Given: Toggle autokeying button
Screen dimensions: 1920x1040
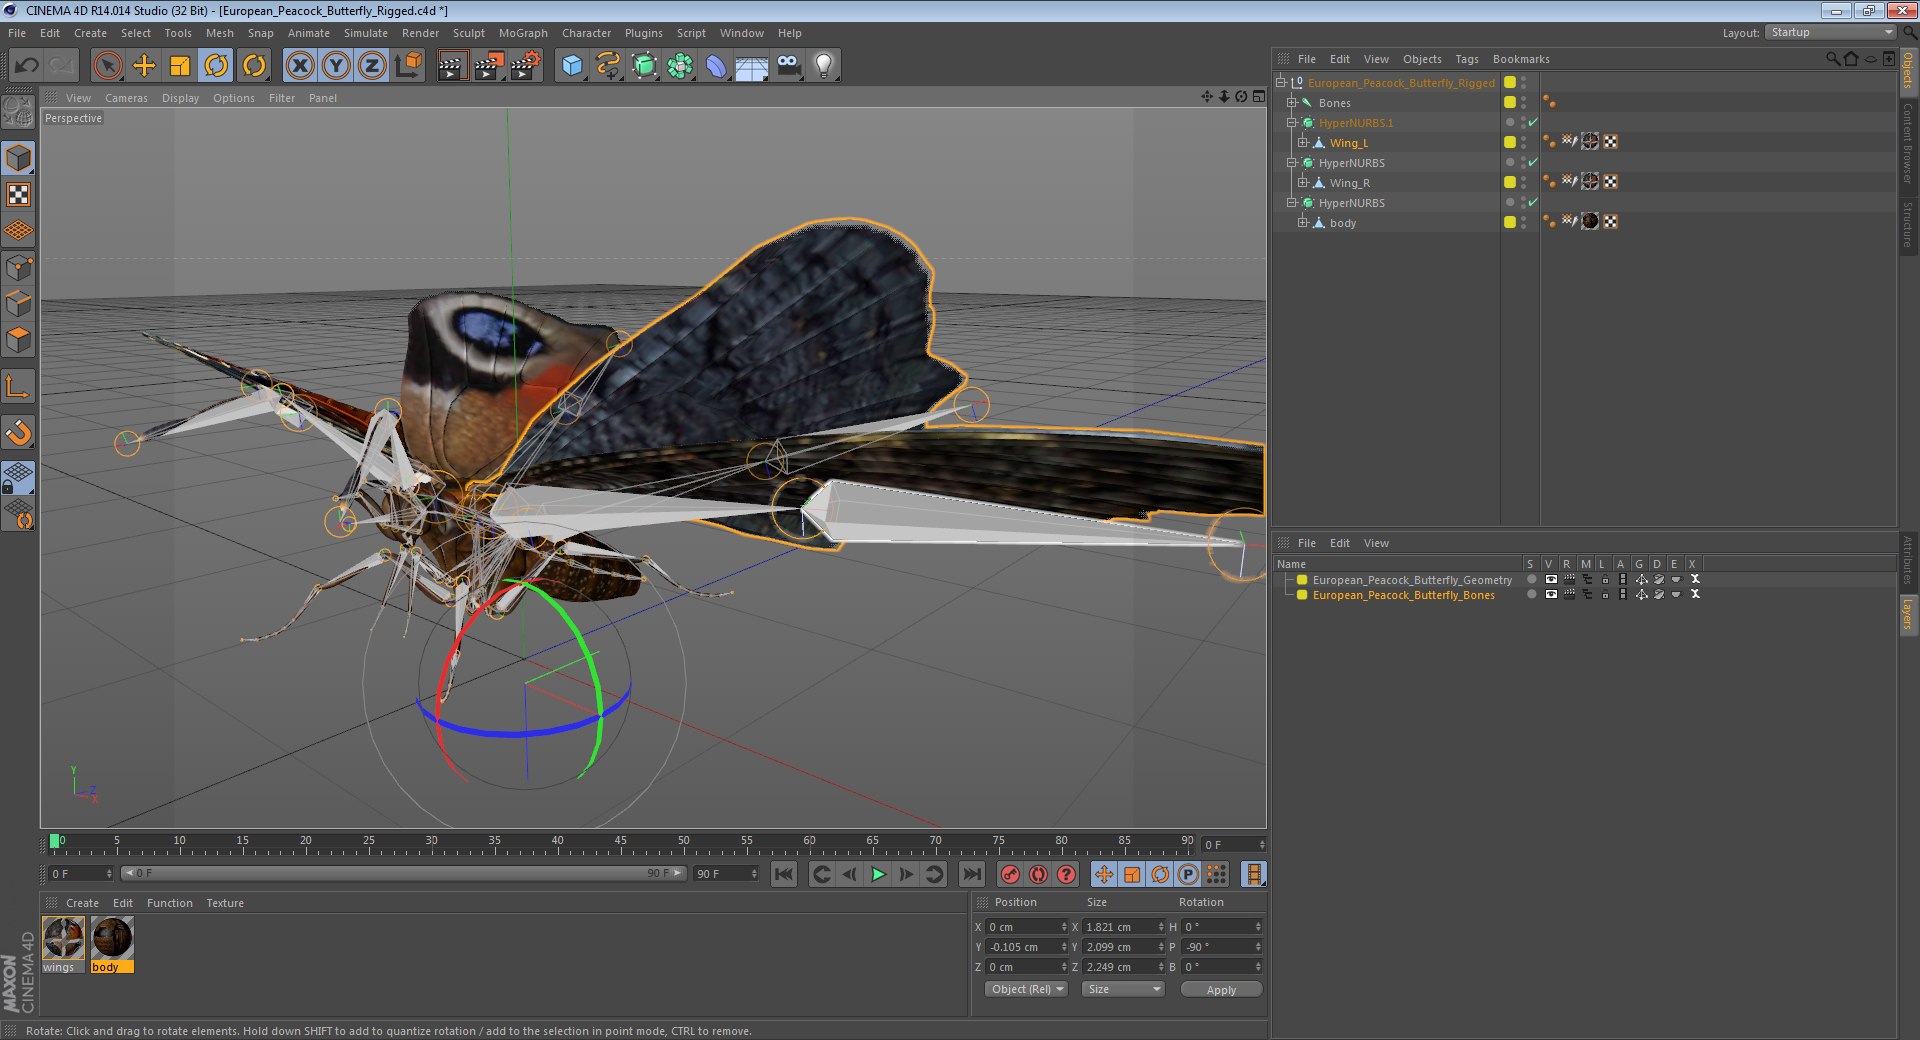Looking at the screenshot, I should 1039,875.
